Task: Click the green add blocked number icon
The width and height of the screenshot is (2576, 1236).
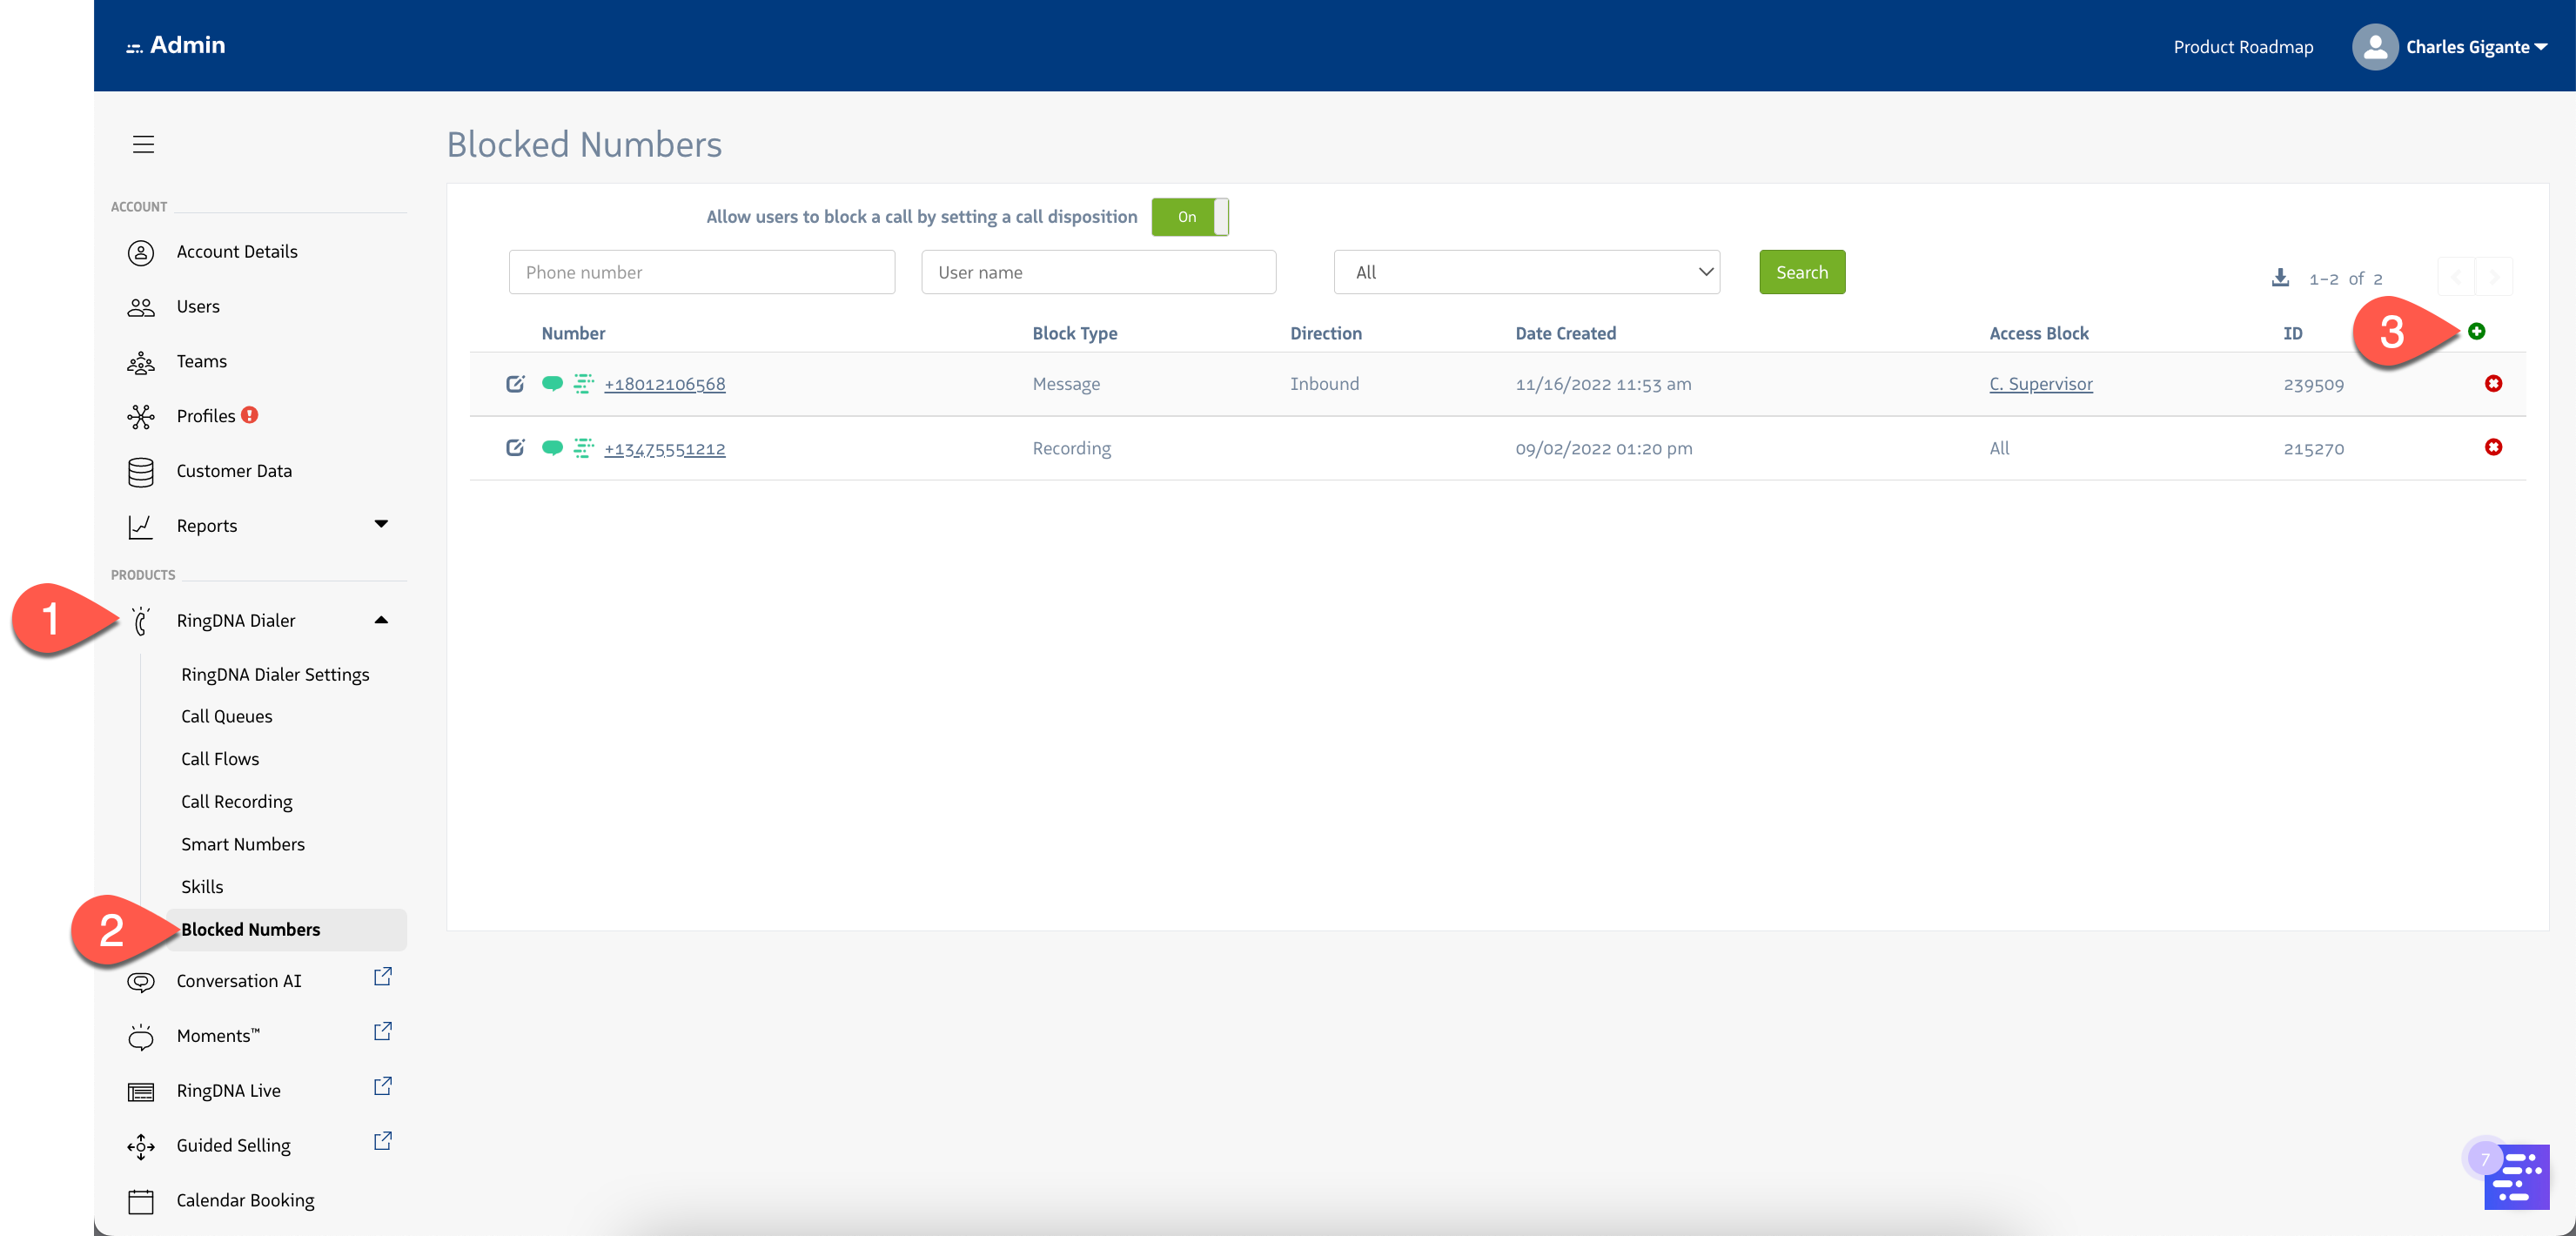Action: 2476,331
